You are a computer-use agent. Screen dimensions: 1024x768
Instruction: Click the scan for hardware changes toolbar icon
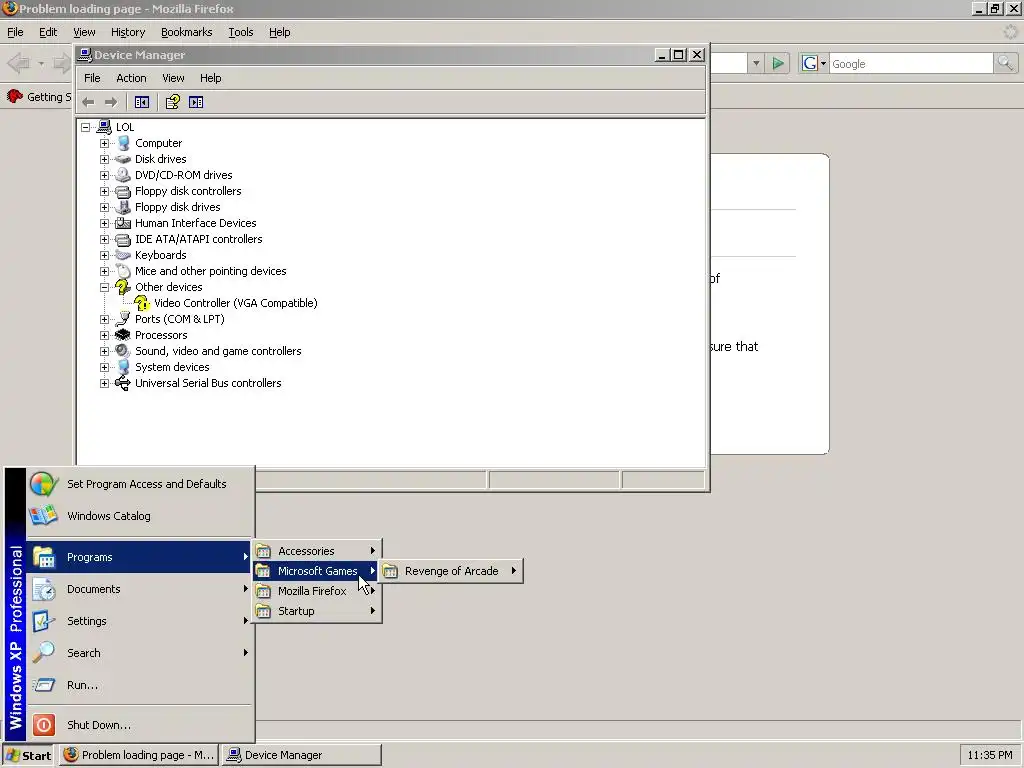[196, 102]
